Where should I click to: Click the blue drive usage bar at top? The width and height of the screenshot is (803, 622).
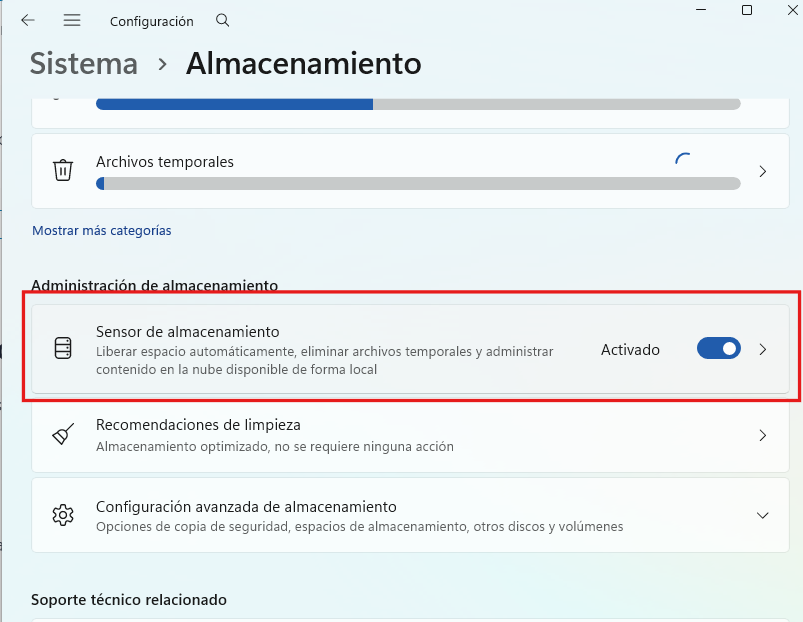coord(235,101)
